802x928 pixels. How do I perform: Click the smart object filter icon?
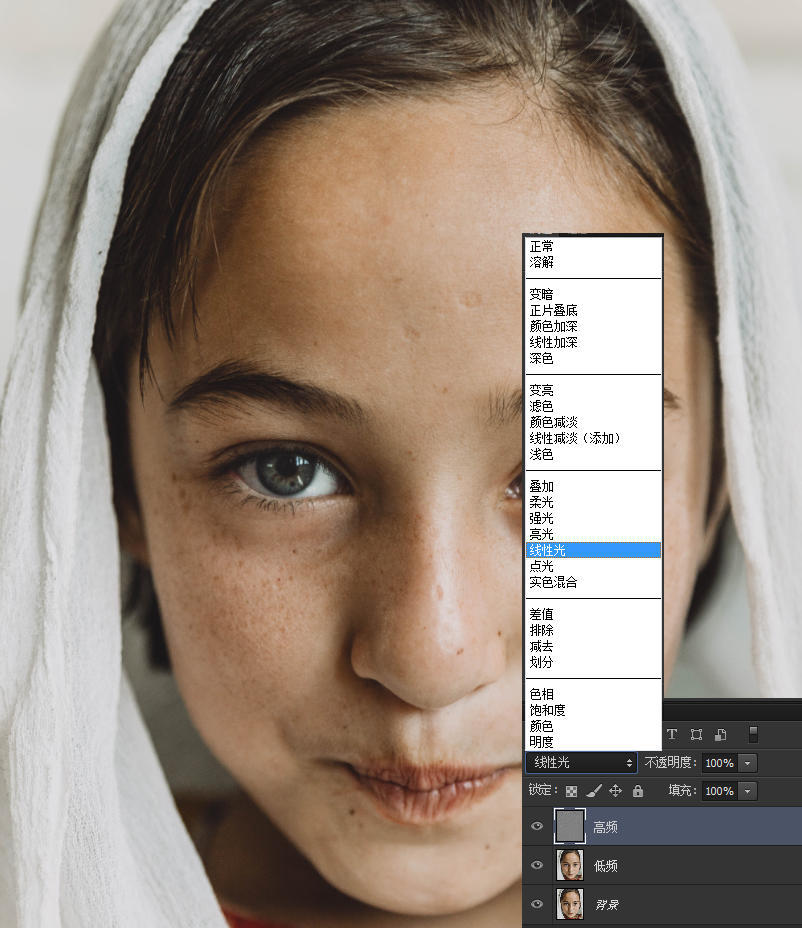pyautogui.click(x=720, y=734)
